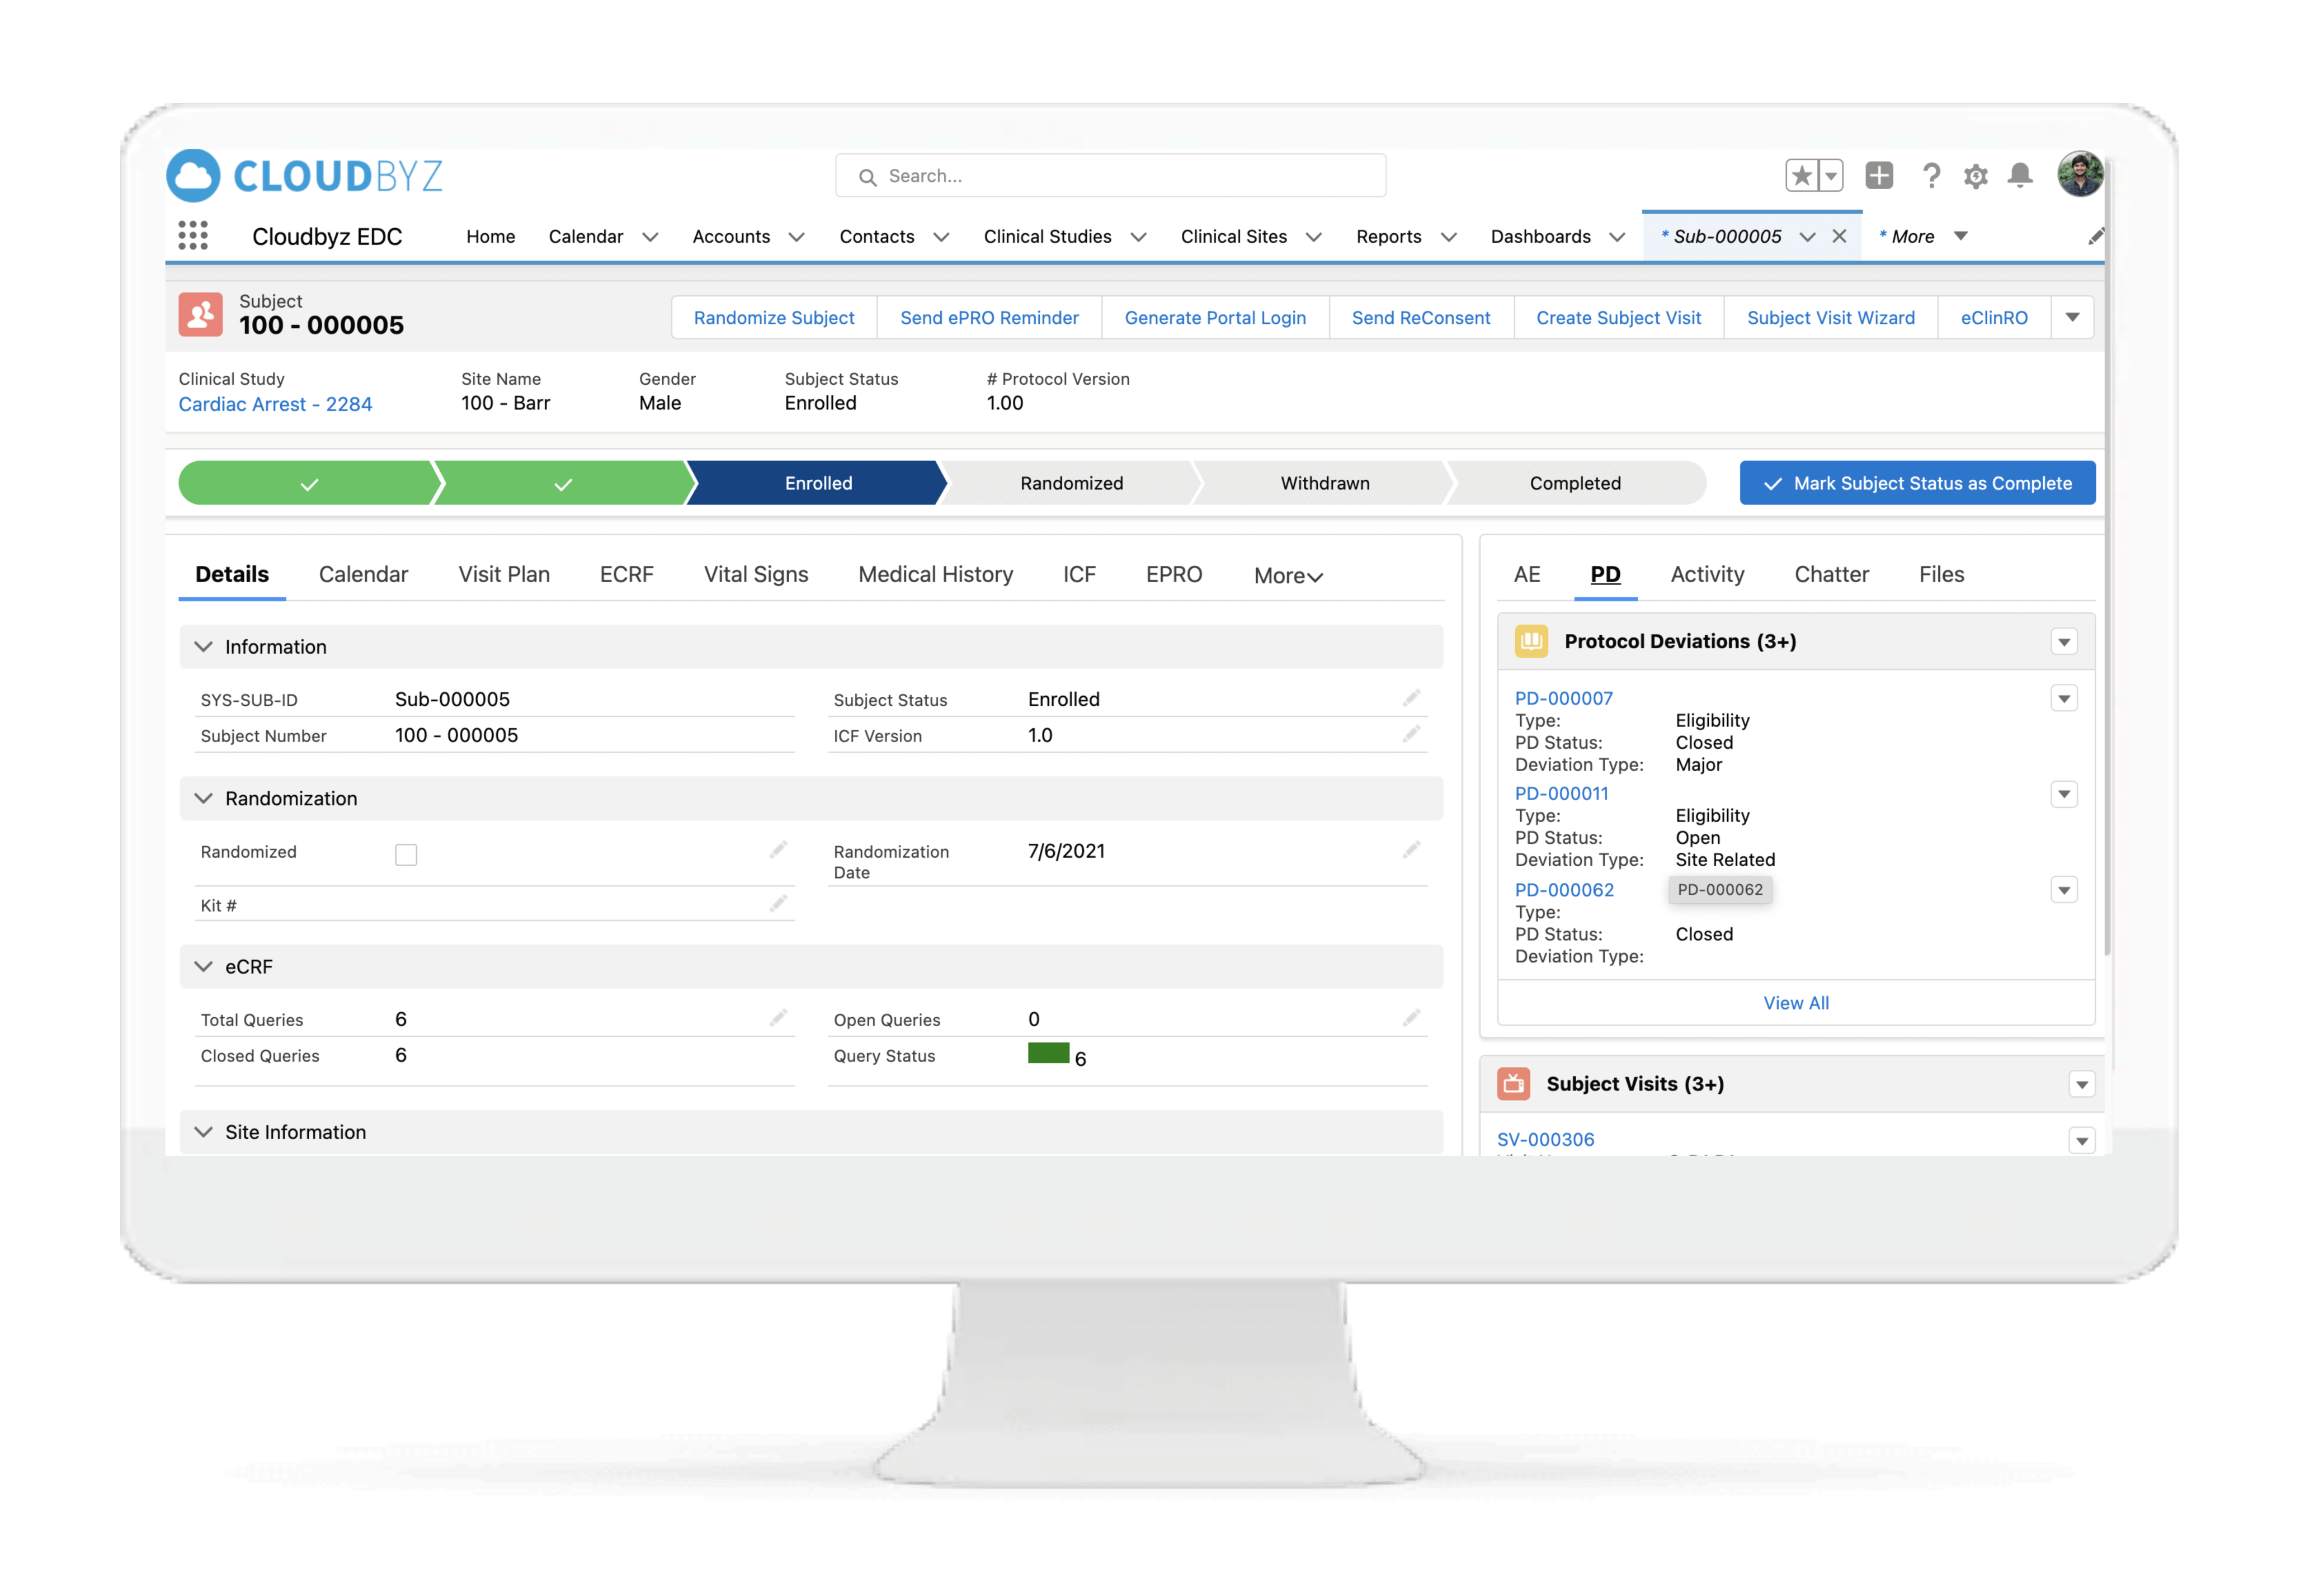Viewport: 2305px width, 1596px height.
Task: Open the Cardiac Arrest - 2284 study link
Action: (x=275, y=404)
